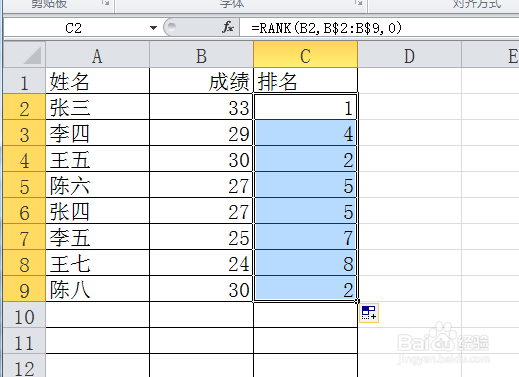Select row 10 header
The image size is (519, 377).
[24, 315]
